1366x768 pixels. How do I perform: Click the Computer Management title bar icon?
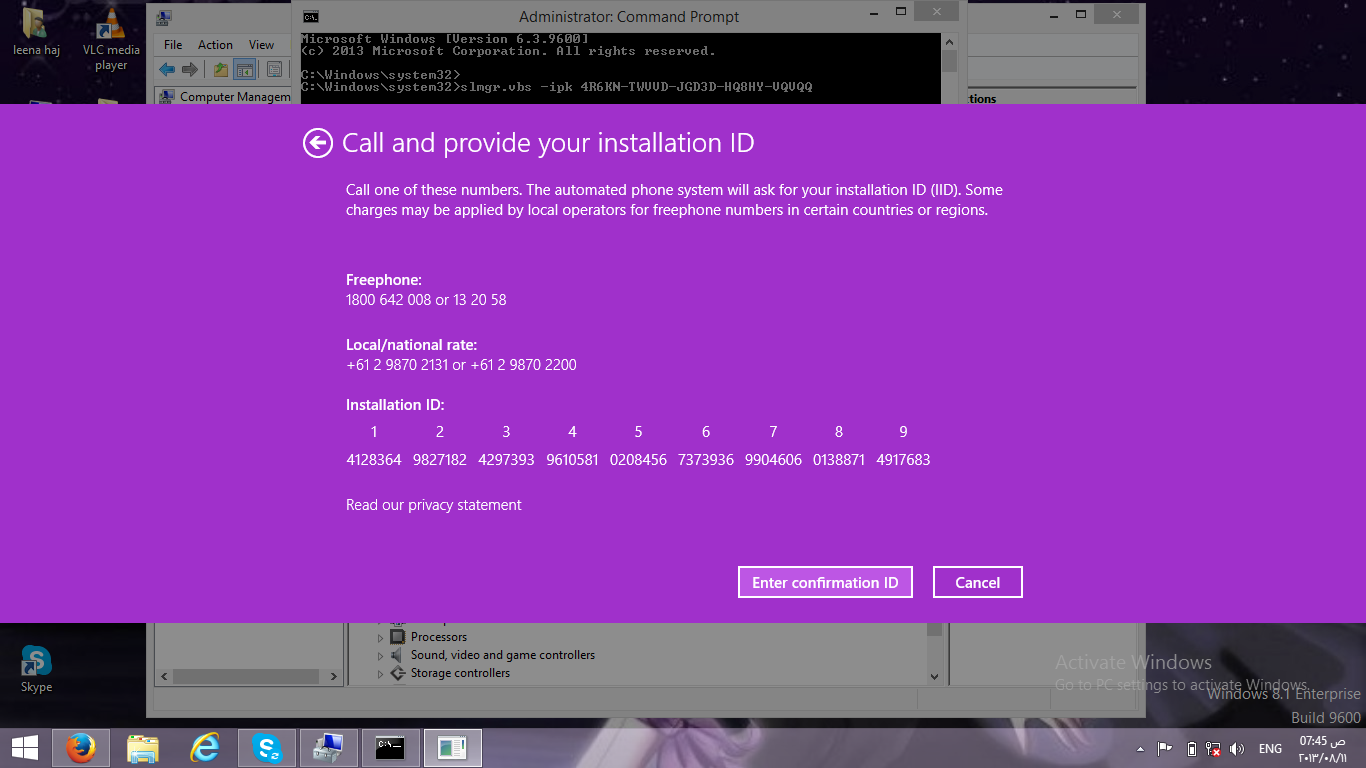[164, 17]
